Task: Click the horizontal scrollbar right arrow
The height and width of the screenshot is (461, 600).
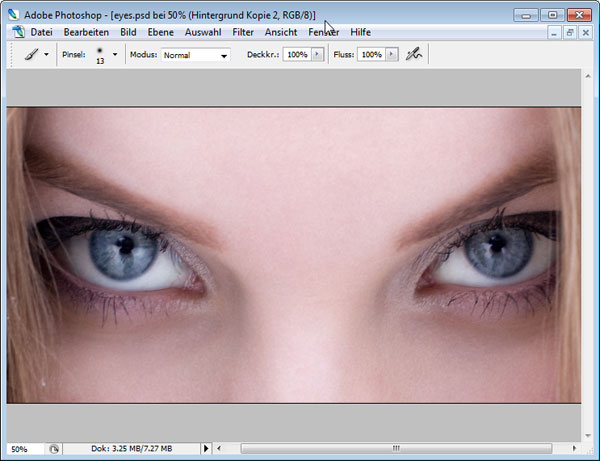Action: (x=575, y=448)
